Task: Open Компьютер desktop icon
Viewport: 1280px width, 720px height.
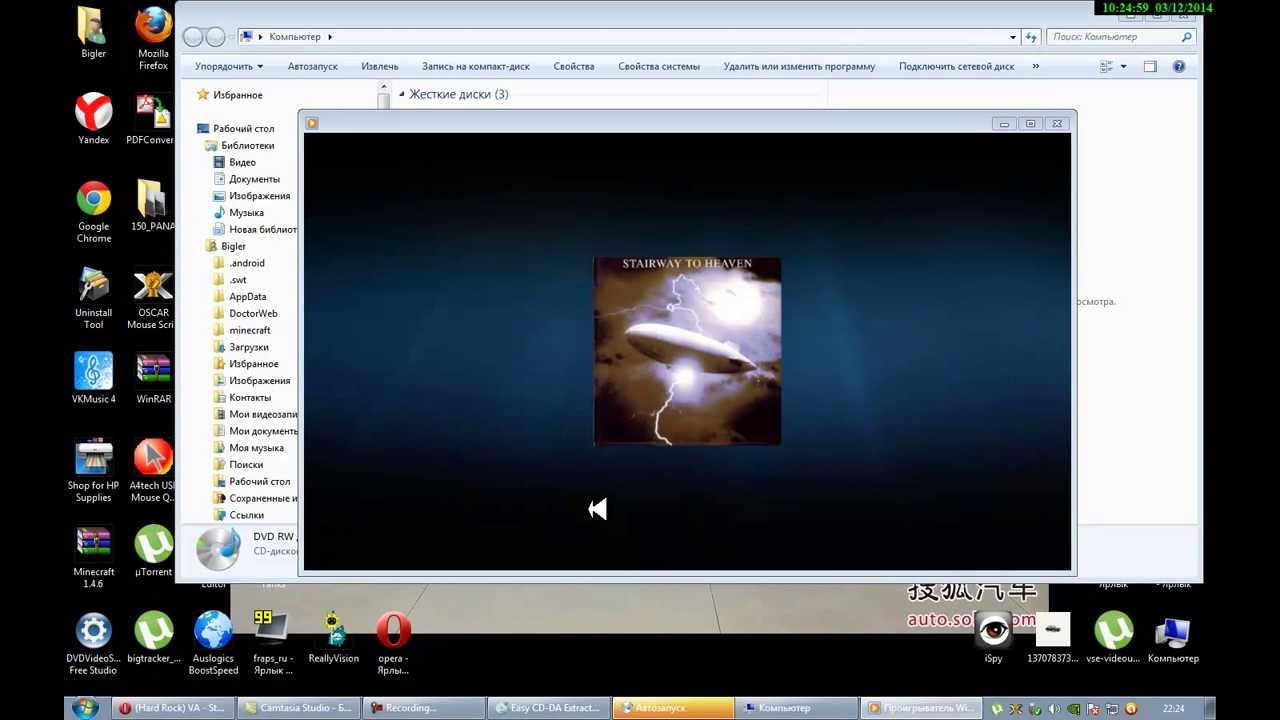Action: 1173,638
